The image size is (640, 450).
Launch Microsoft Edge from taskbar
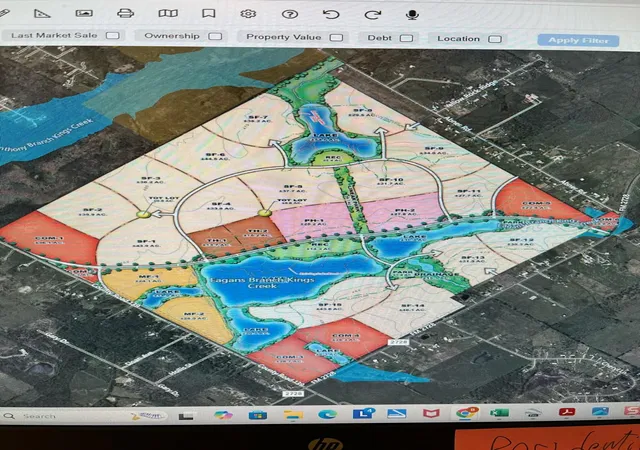(x=327, y=414)
